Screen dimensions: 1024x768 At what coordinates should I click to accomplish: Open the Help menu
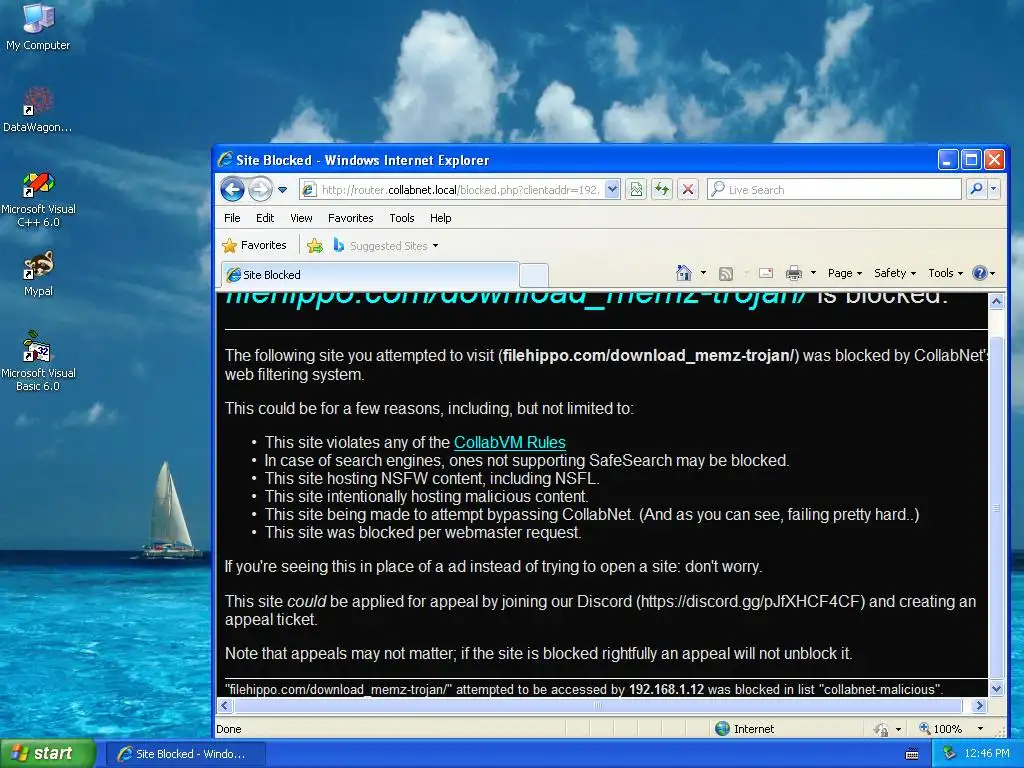point(440,218)
